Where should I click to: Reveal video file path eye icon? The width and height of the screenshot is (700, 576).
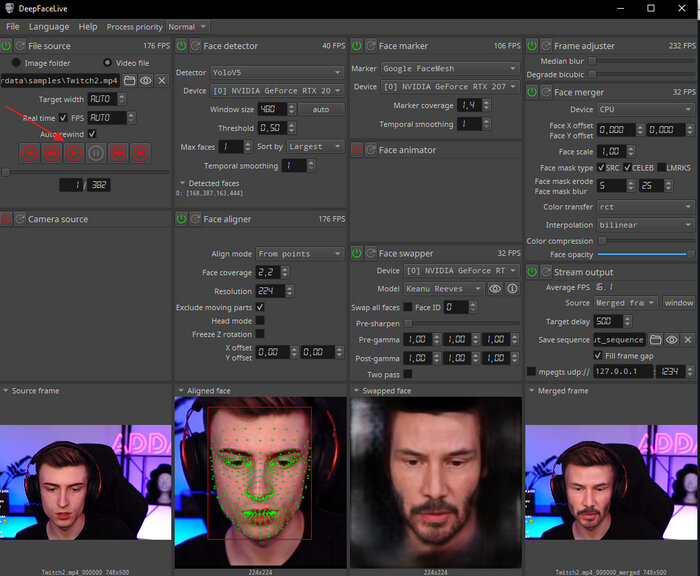146,80
